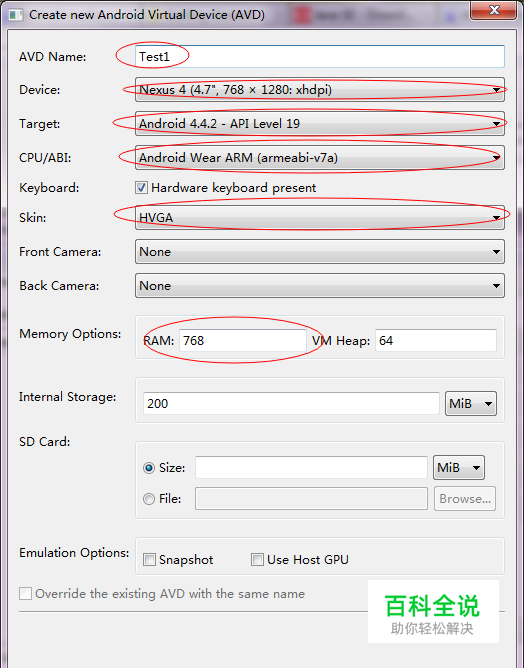Expand the Front Camera dropdown
The image size is (524, 668).
point(320,251)
